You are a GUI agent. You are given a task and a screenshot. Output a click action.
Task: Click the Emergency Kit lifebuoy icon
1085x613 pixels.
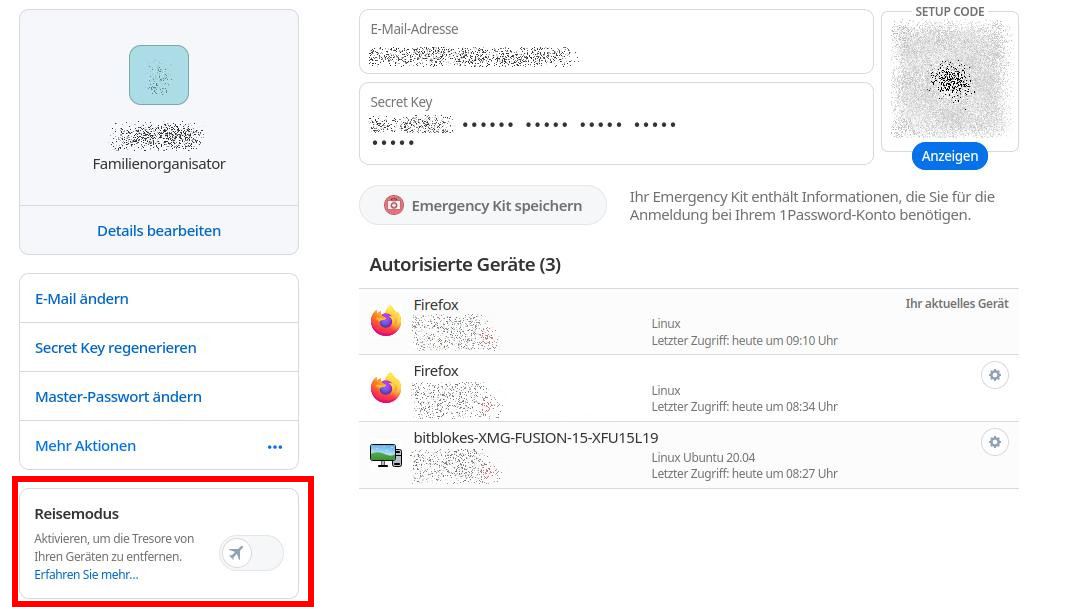pos(394,205)
